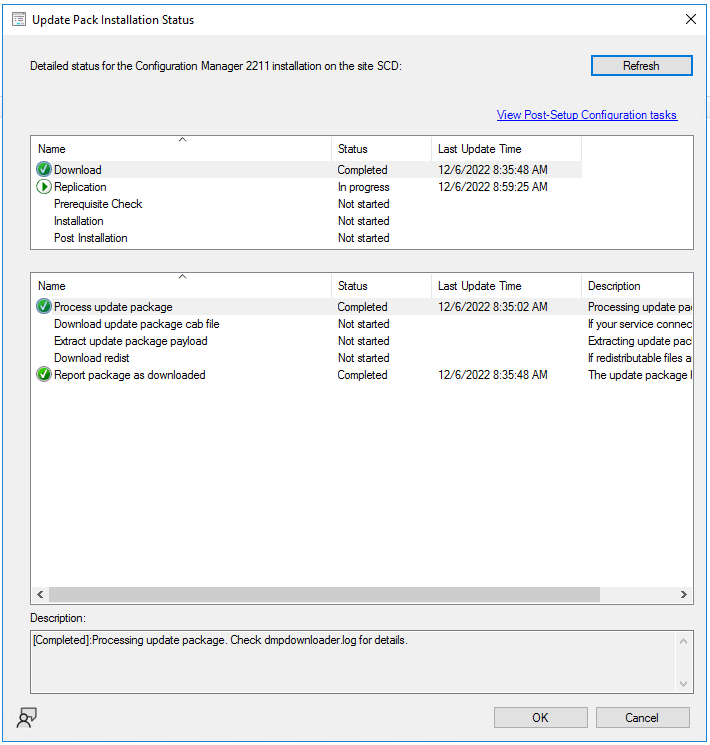Sort top list by Status column header
Image resolution: width=710 pixels, height=745 pixels.
(x=382, y=149)
